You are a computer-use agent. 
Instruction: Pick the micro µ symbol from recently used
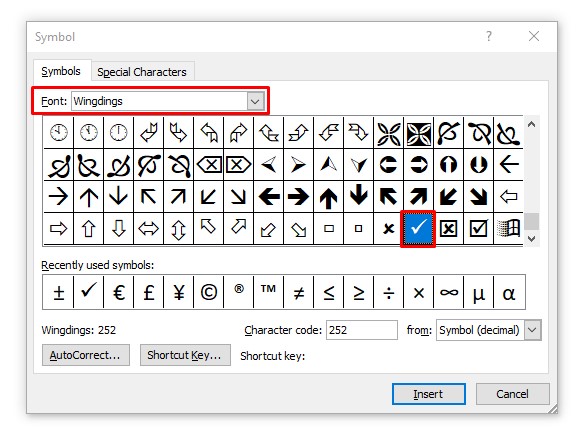click(x=478, y=292)
